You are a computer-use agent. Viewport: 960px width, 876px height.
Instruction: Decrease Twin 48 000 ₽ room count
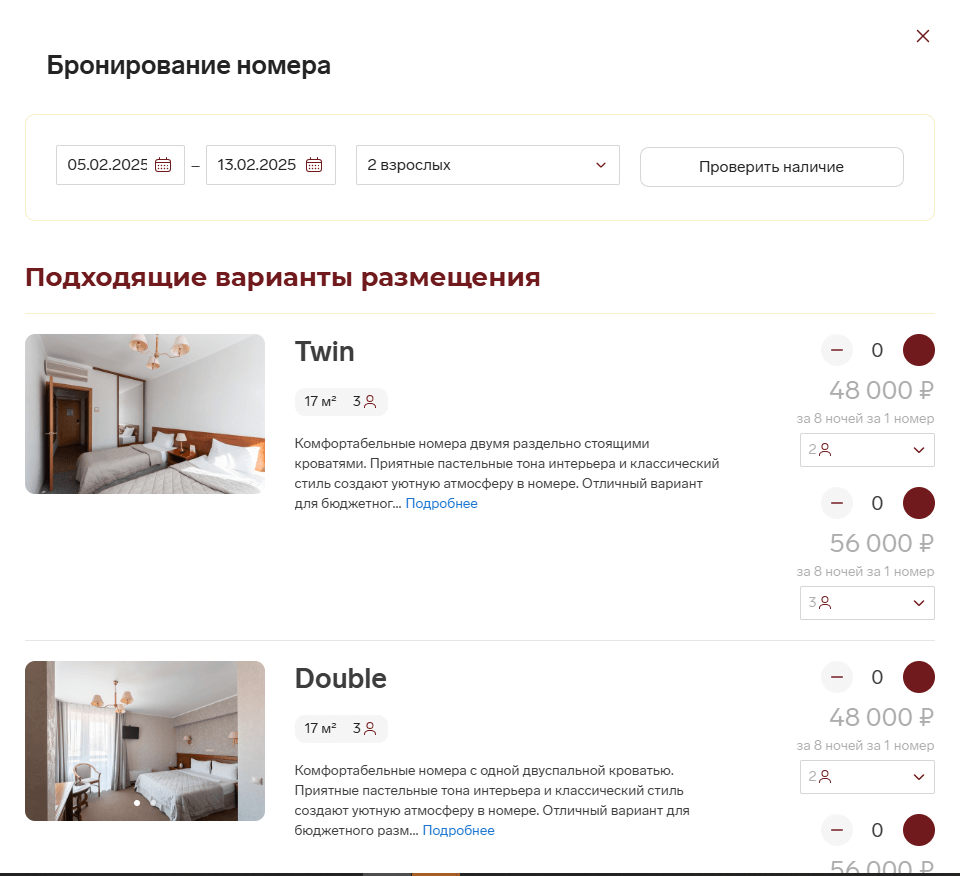click(x=837, y=350)
